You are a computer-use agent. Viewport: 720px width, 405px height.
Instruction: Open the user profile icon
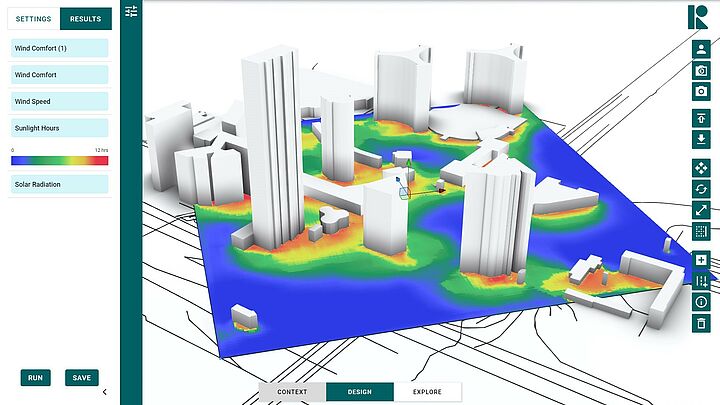[701, 50]
